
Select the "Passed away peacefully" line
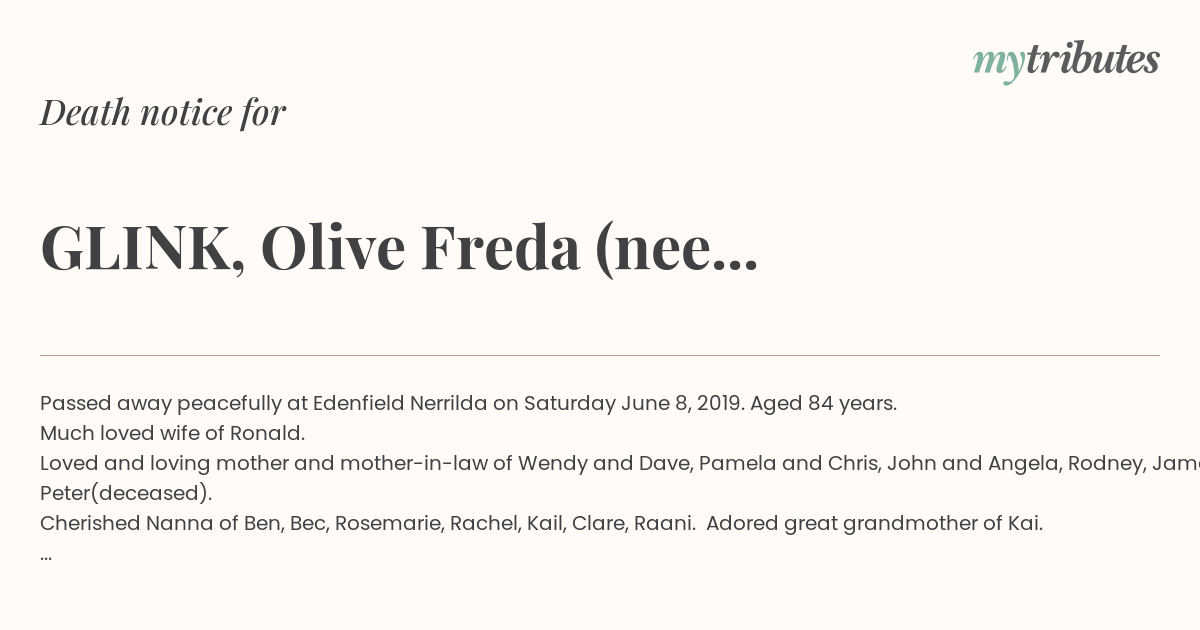tap(468, 404)
